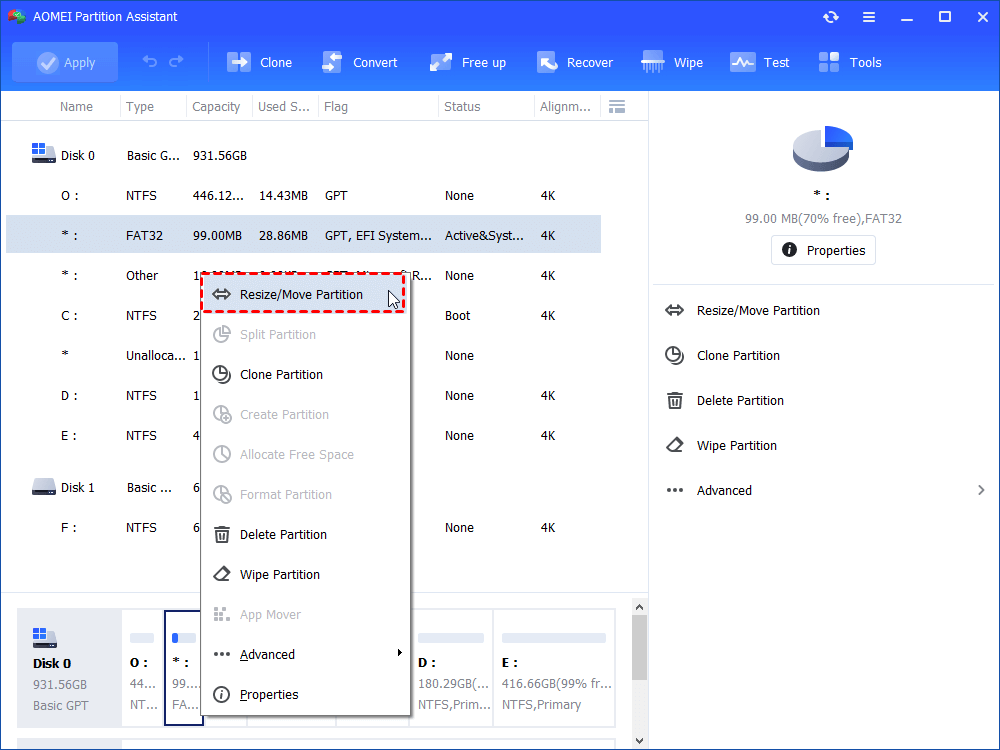
Task: Select the O: NTFS partition row
Action: tap(304, 196)
